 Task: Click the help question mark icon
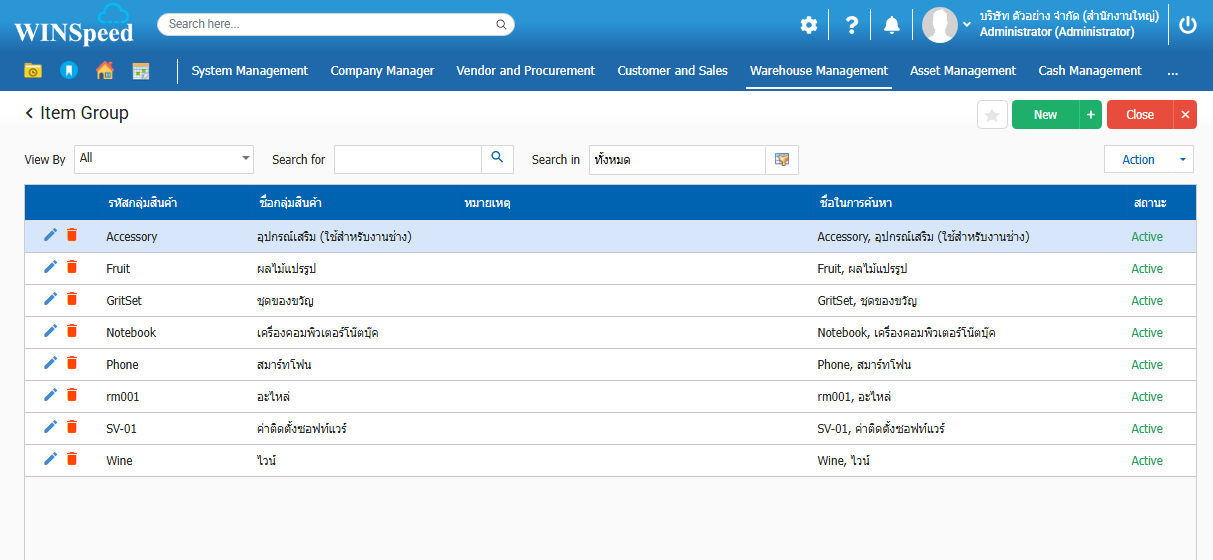click(851, 25)
